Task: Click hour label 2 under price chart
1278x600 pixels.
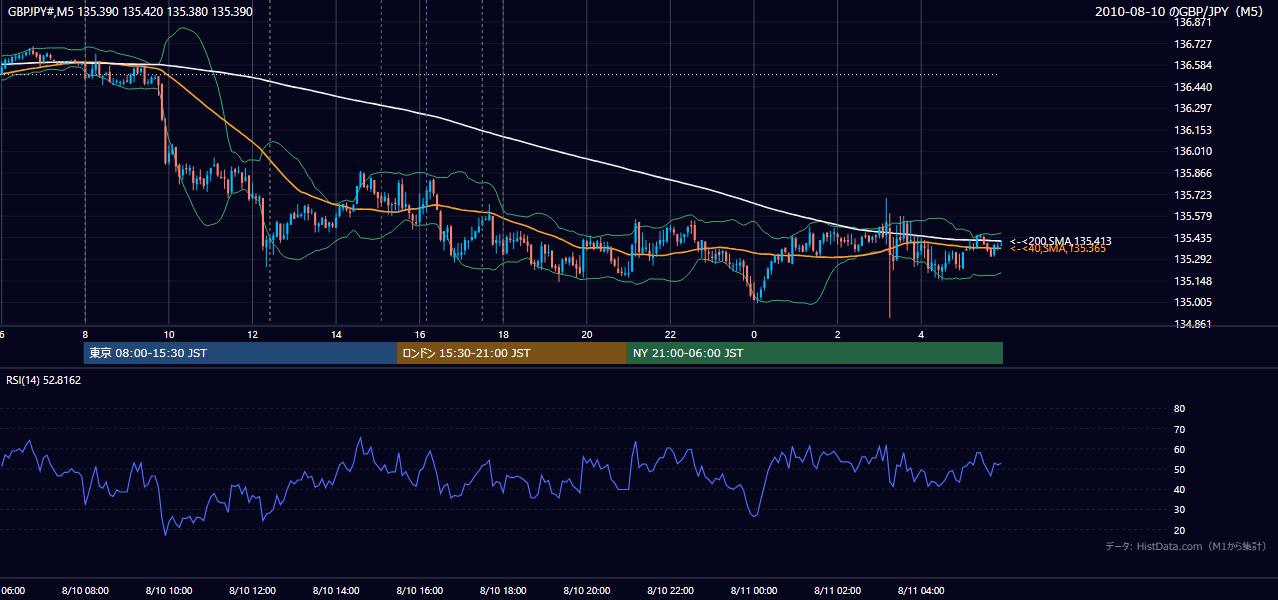Action: click(x=838, y=334)
